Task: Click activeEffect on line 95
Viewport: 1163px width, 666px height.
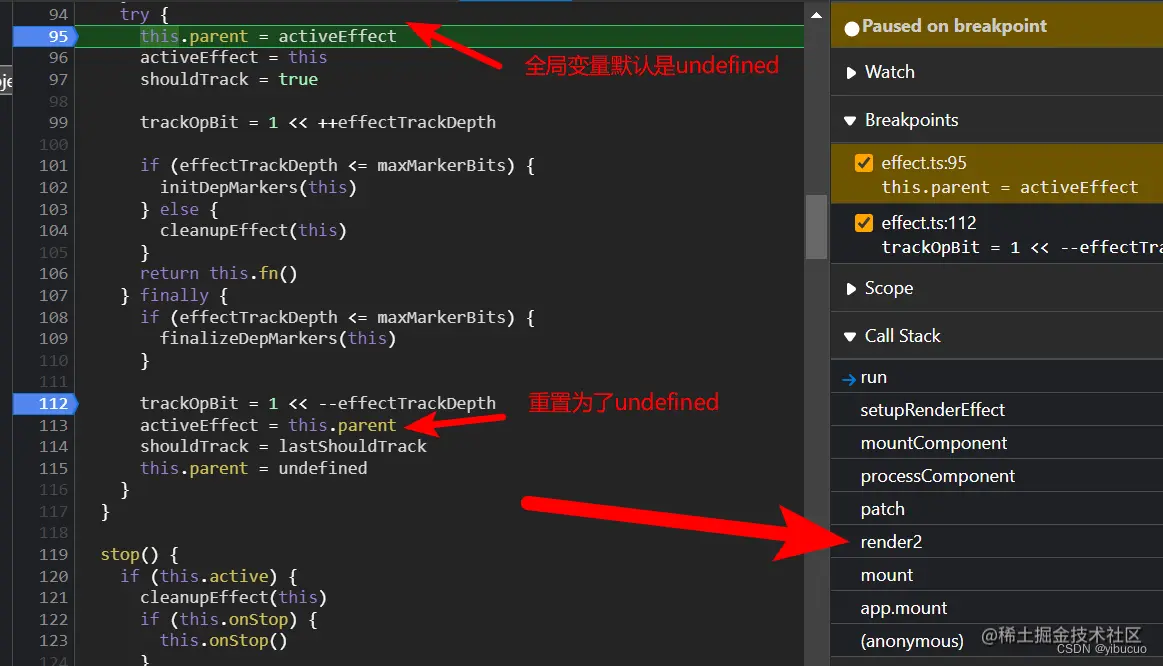Action: click(337, 36)
